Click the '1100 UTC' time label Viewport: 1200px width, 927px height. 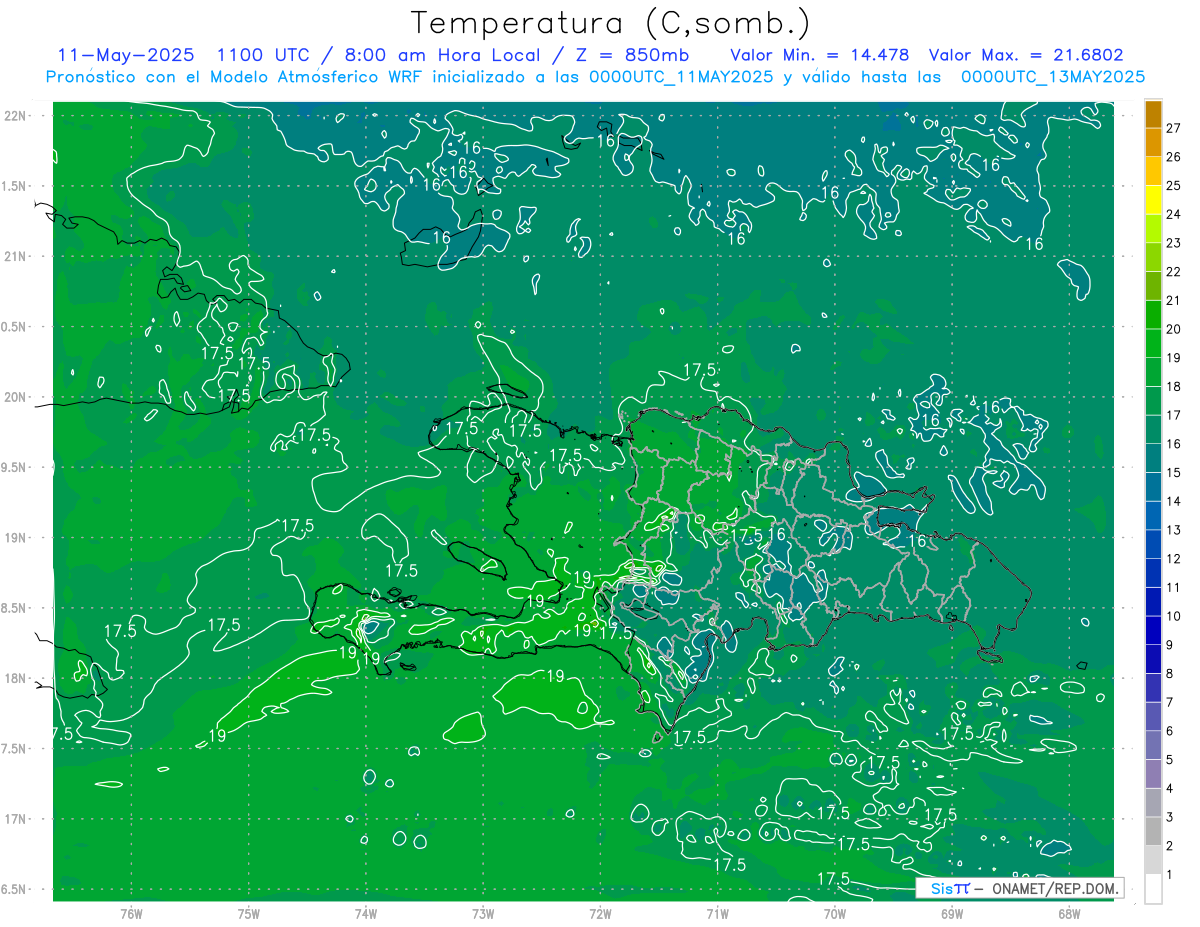click(x=262, y=55)
